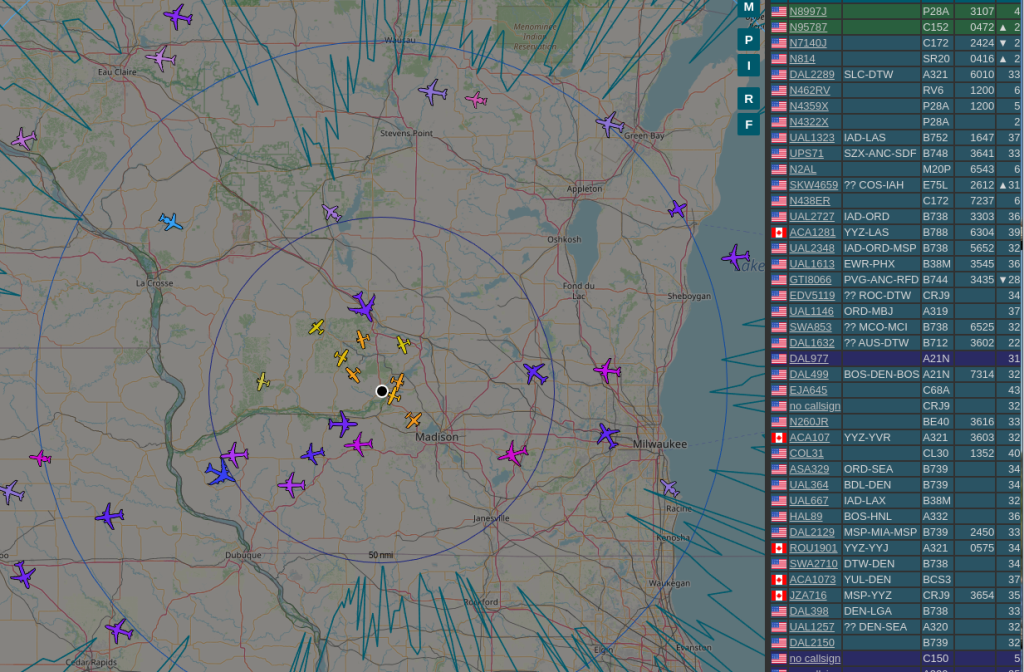This screenshot has height=672, width=1024.
Task: Open the N260JR callsign link
Action: click(808, 422)
